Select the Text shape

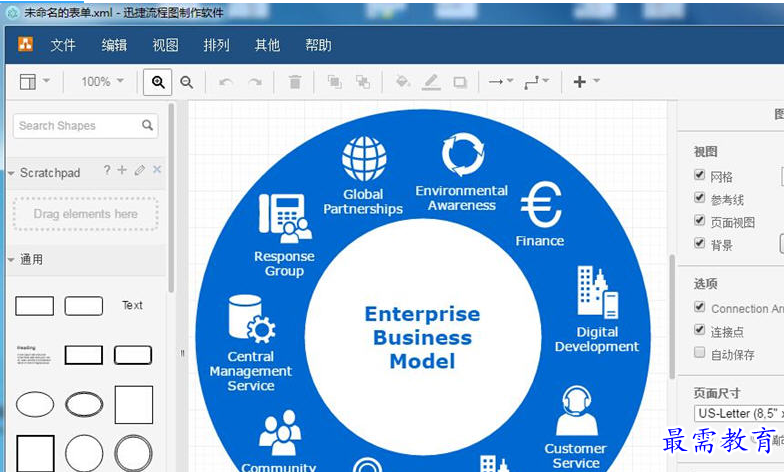(132, 305)
